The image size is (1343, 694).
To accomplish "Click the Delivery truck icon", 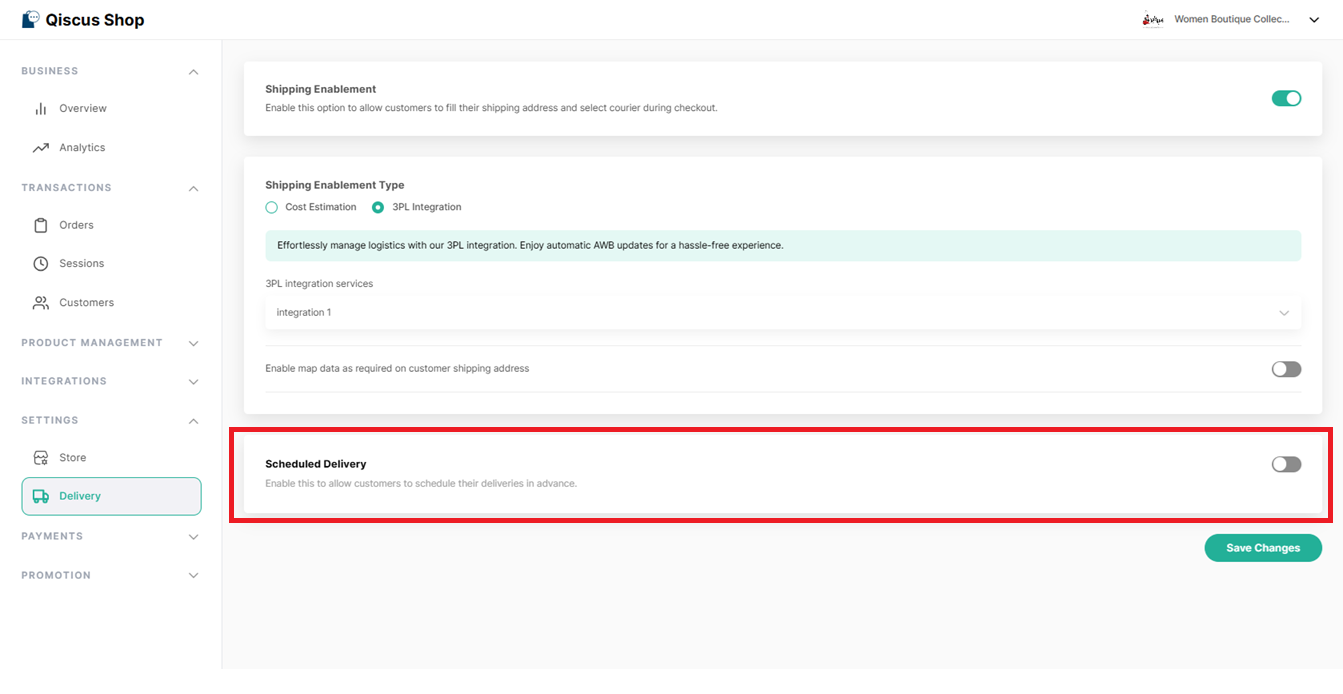I will pyautogui.click(x=41, y=496).
